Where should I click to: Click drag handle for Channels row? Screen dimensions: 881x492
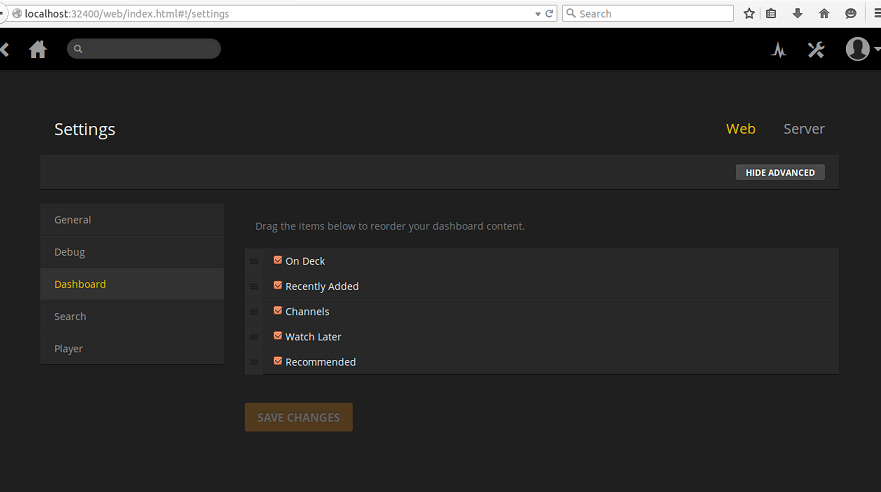click(x=254, y=312)
